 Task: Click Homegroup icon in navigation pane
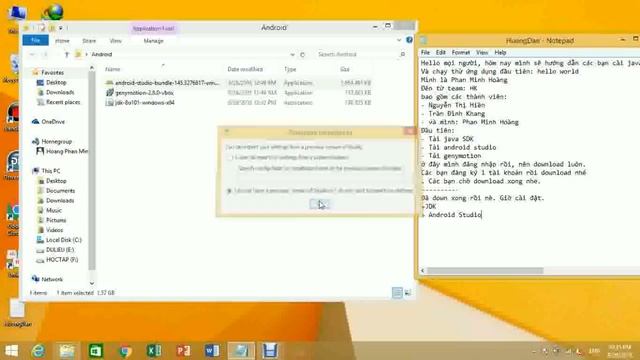click(x=36, y=141)
